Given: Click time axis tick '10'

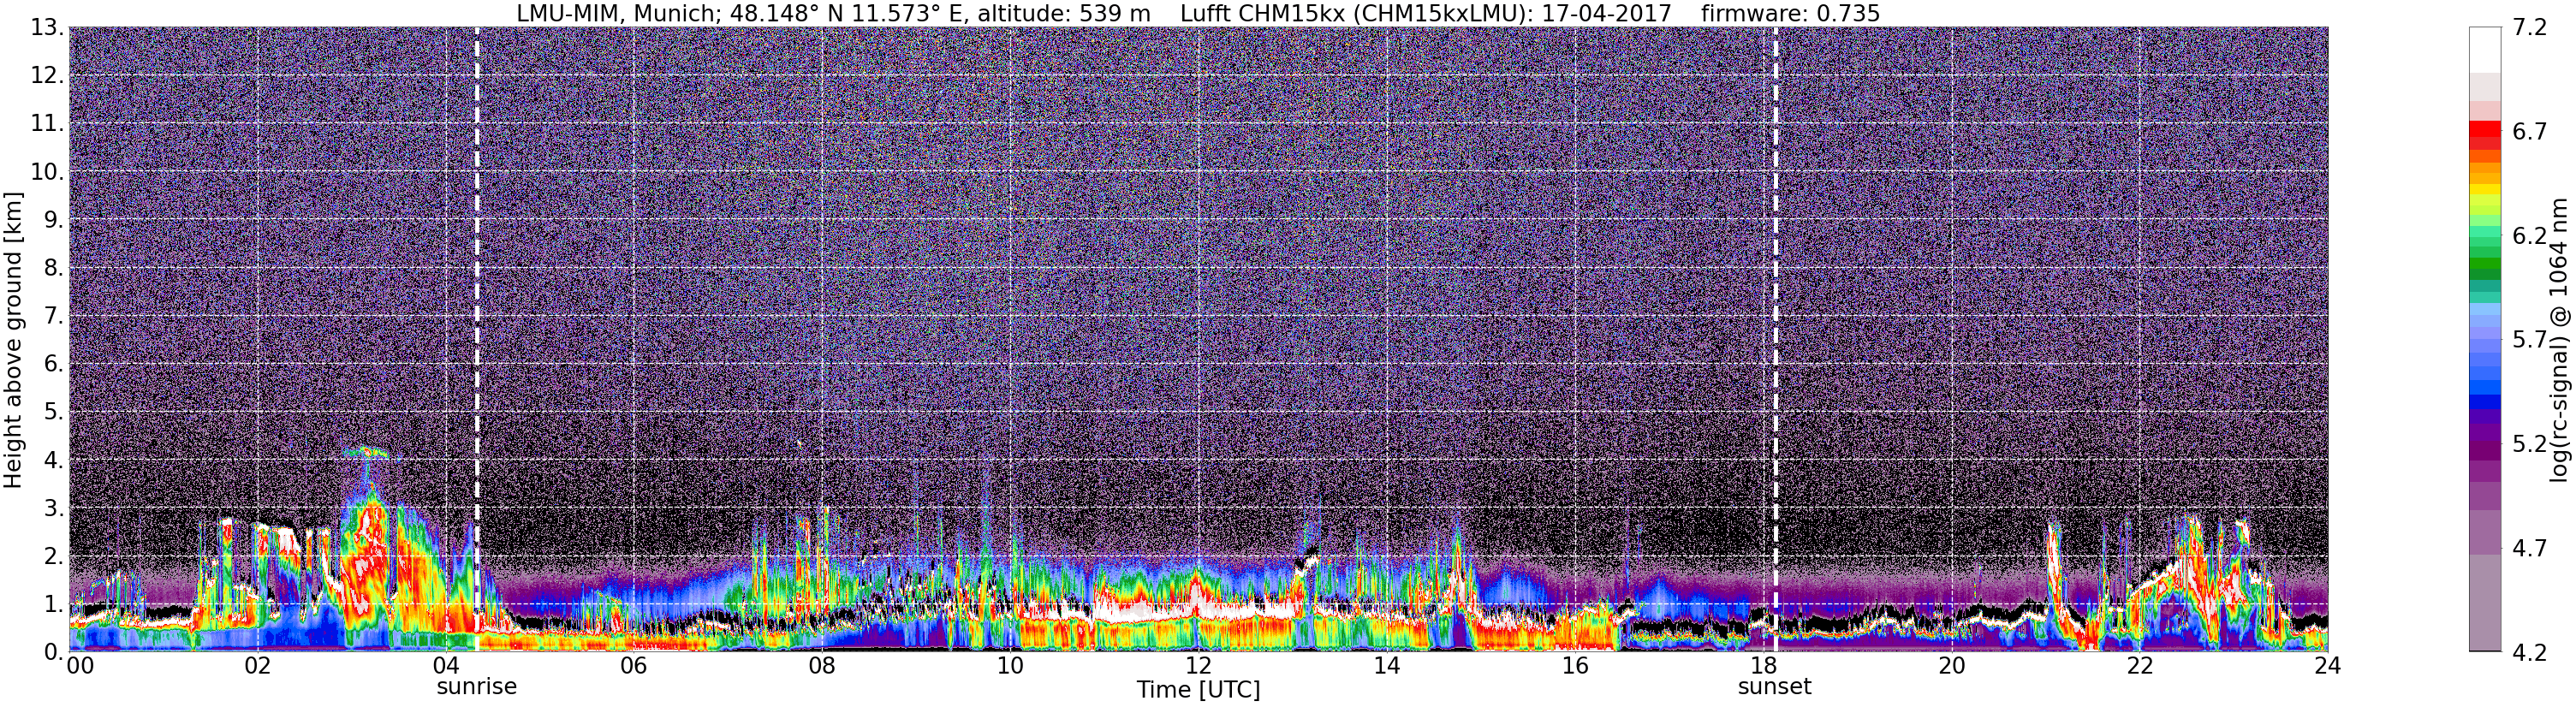Looking at the screenshot, I should point(1010,666).
